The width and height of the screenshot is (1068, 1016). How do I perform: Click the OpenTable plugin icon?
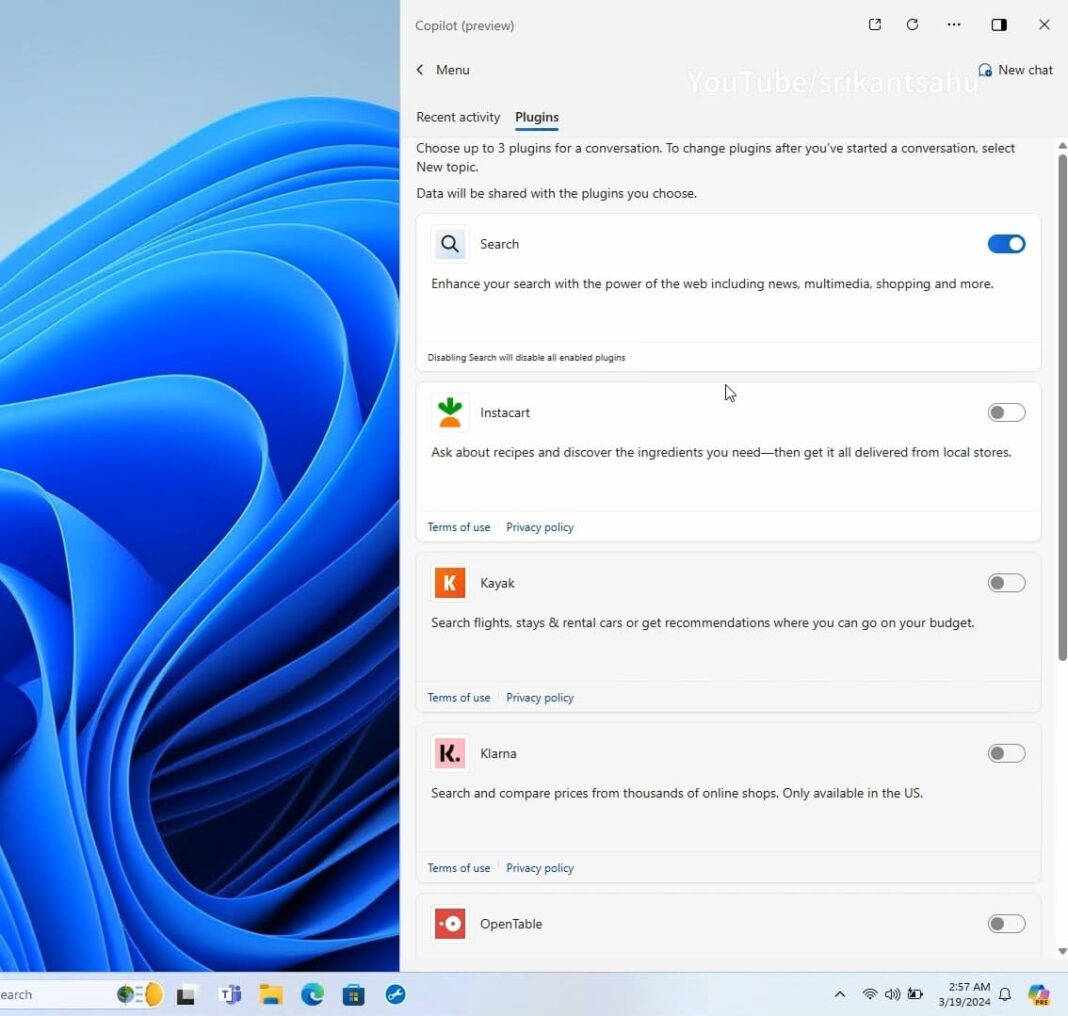click(450, 923)
